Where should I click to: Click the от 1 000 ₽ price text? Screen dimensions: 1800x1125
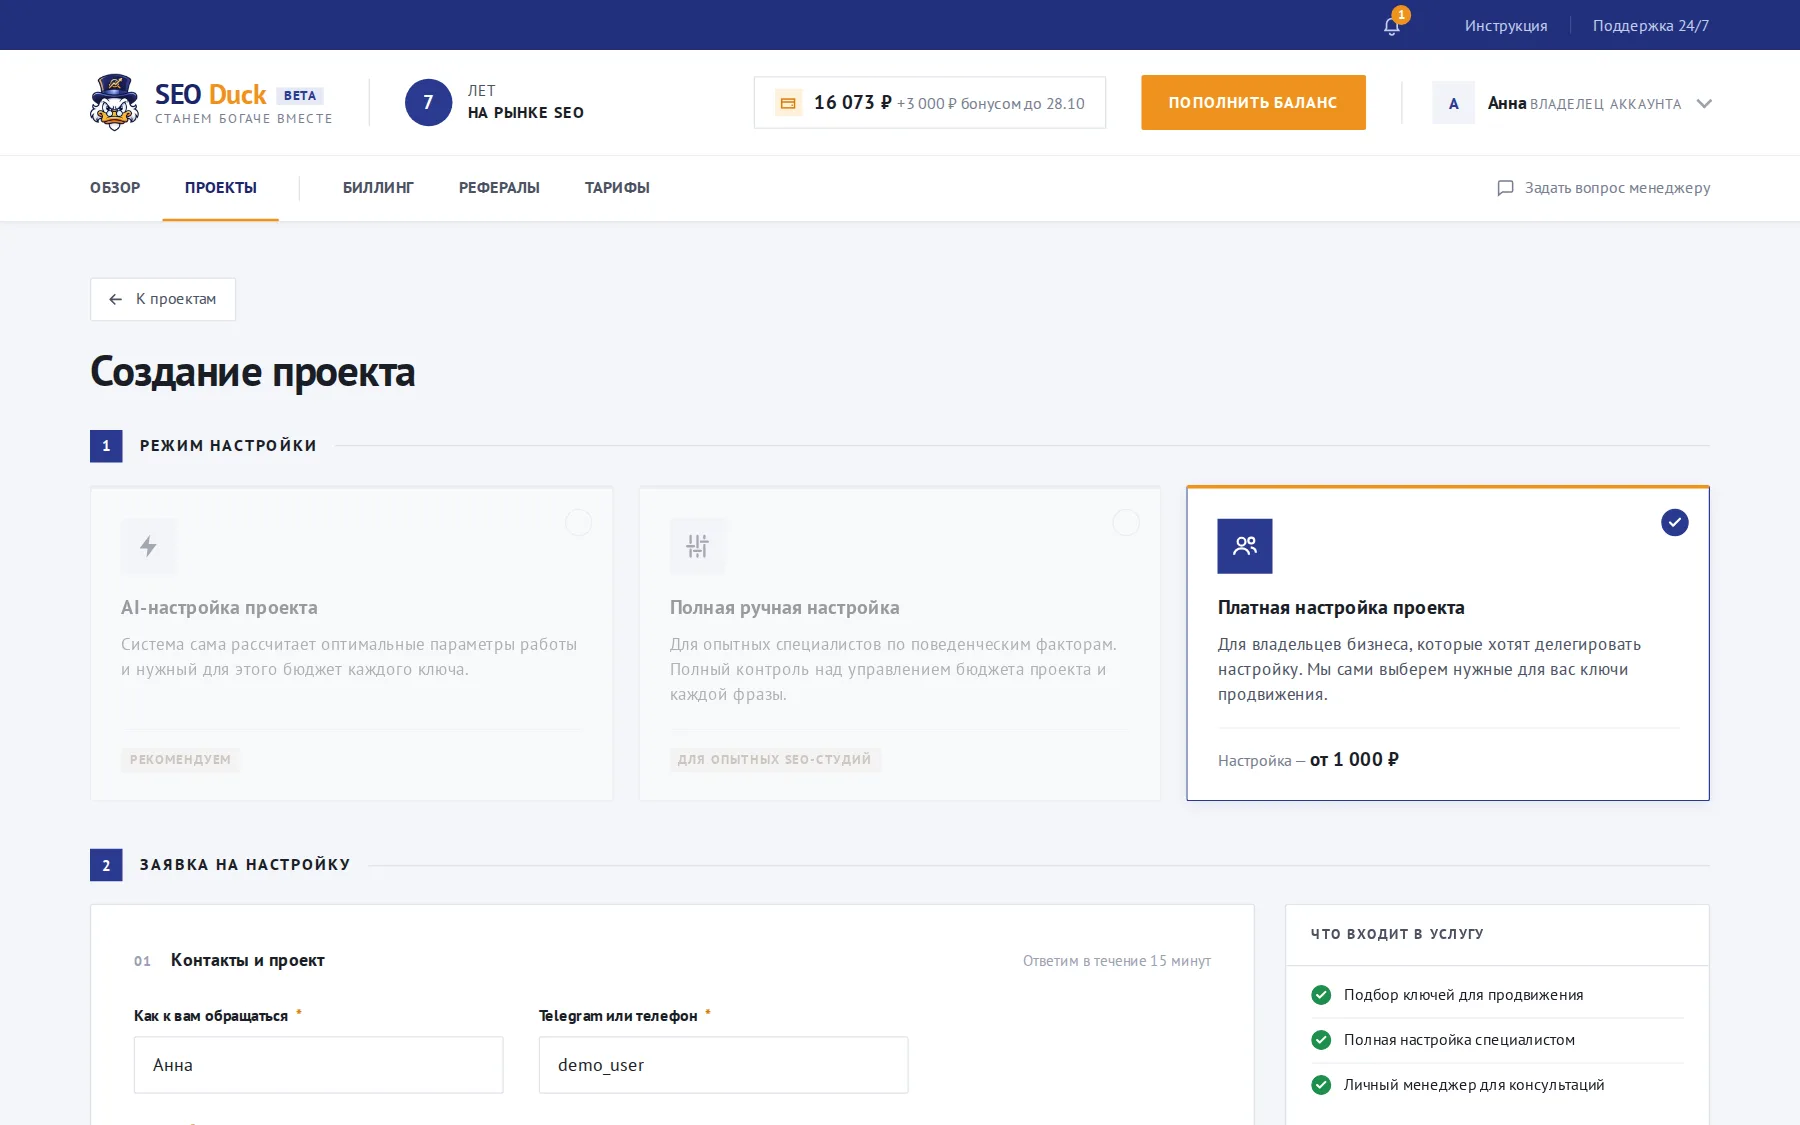click(1354, 760)
